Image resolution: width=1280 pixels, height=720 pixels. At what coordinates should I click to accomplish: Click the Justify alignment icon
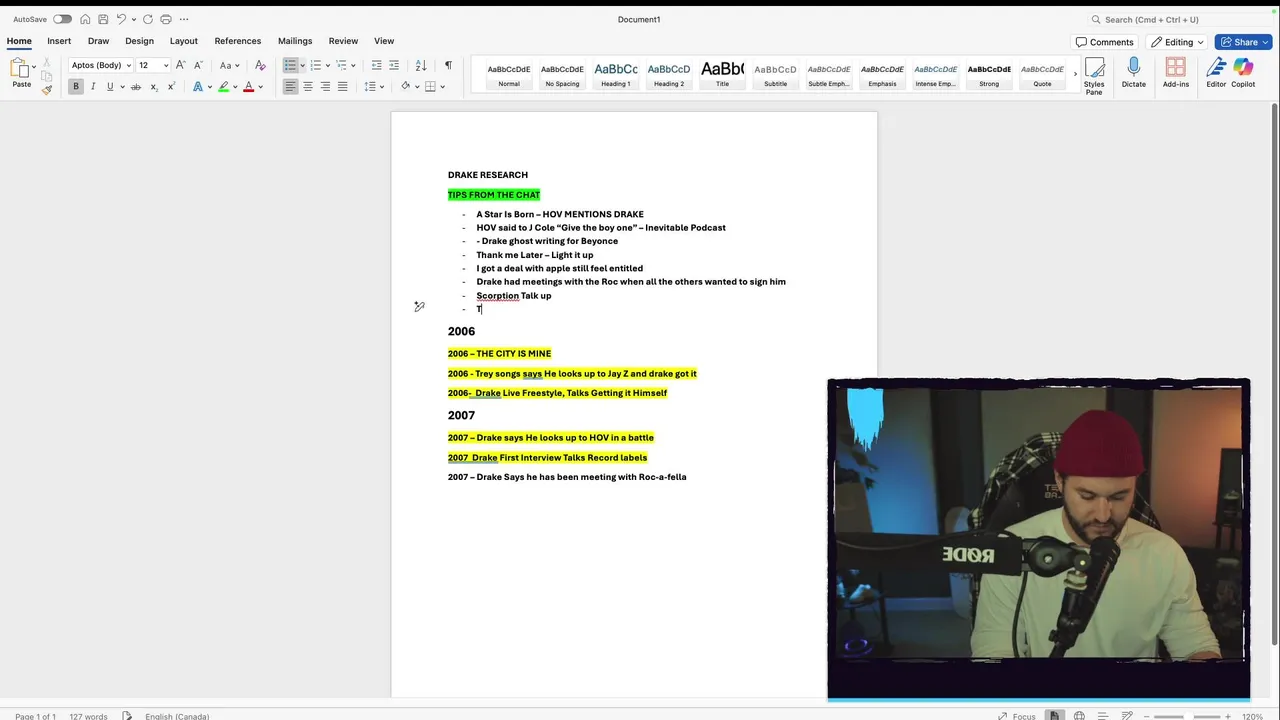coord(342,87)
